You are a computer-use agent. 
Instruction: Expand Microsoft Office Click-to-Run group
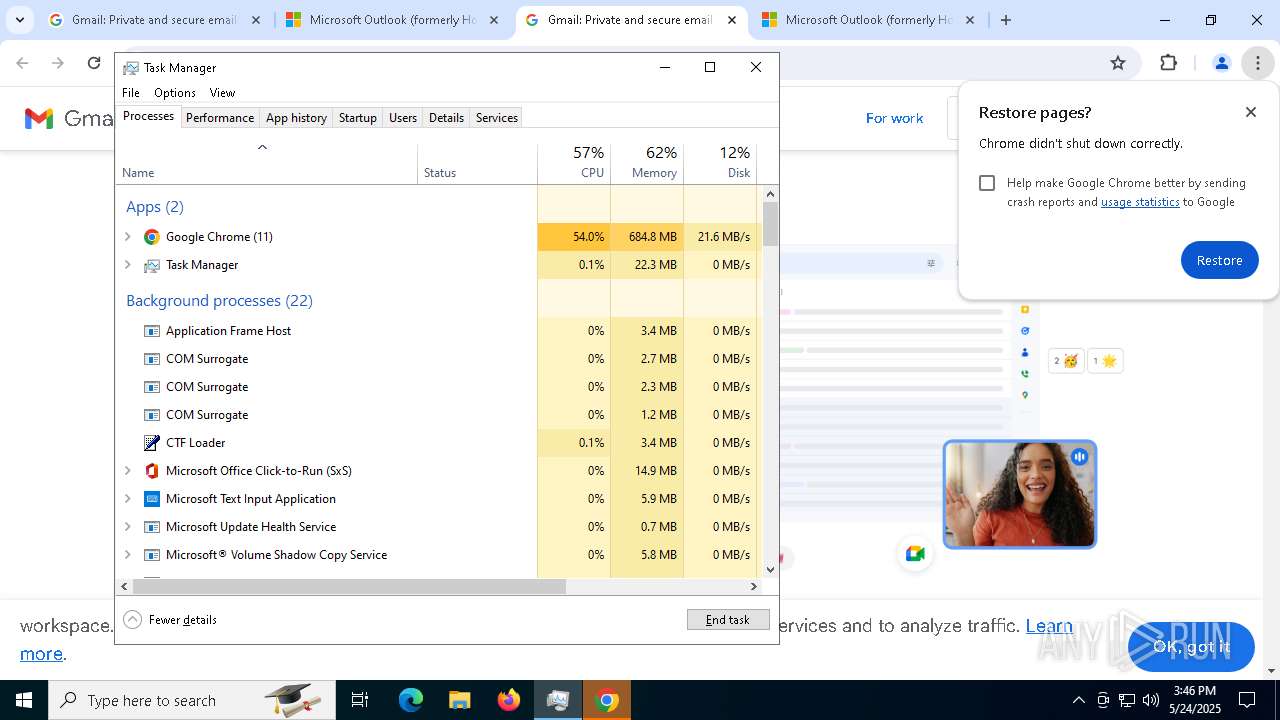pos(127,471)
